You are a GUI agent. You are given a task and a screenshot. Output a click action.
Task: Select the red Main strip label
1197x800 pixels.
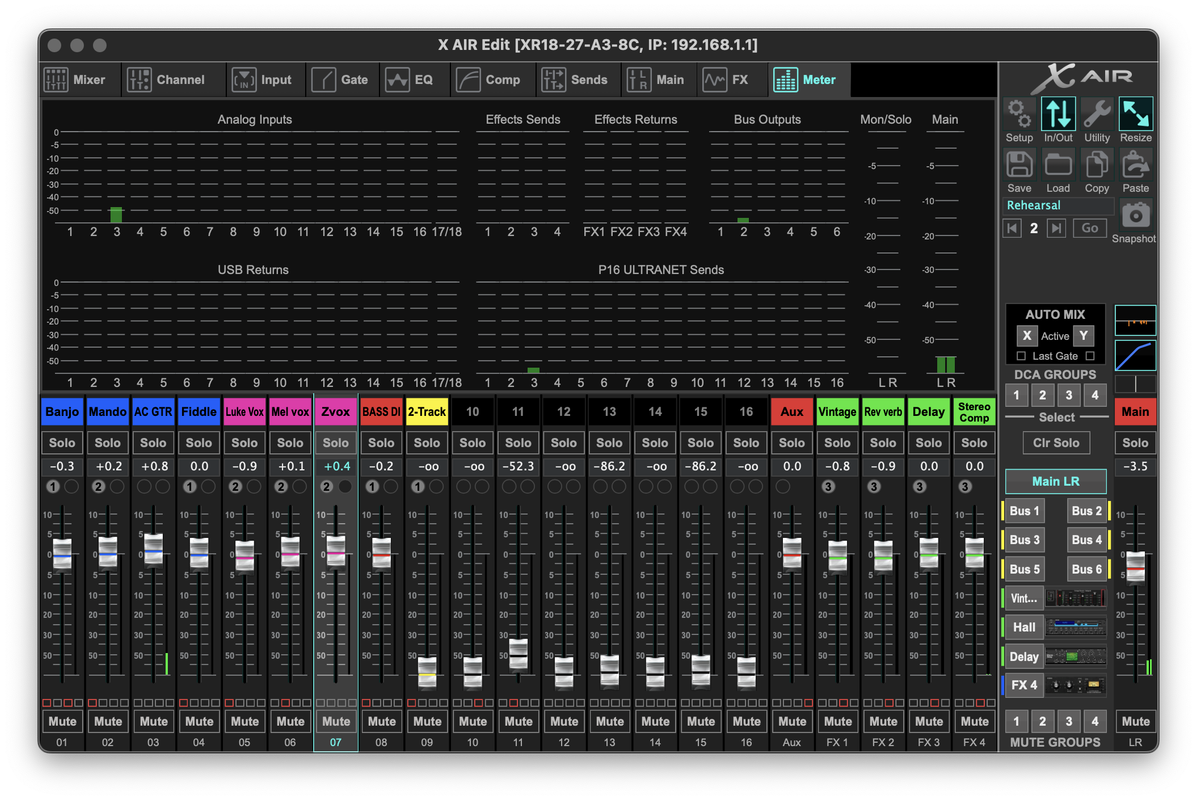(x=1135, y=411)
